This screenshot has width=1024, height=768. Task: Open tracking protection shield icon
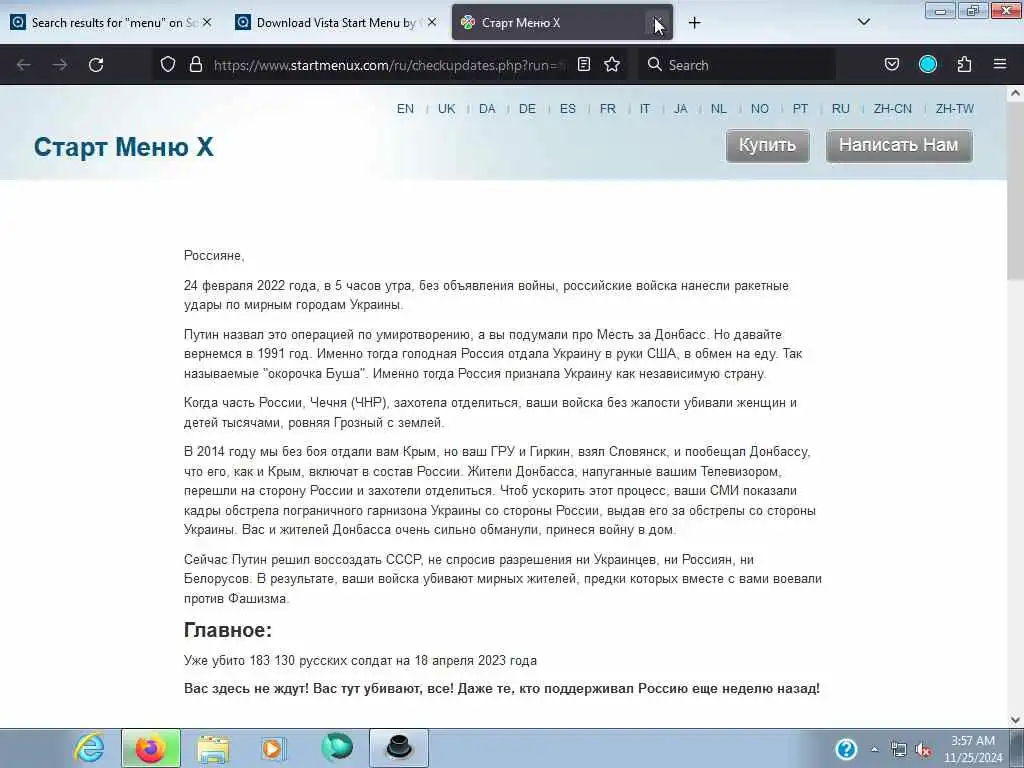click(168, 65)
